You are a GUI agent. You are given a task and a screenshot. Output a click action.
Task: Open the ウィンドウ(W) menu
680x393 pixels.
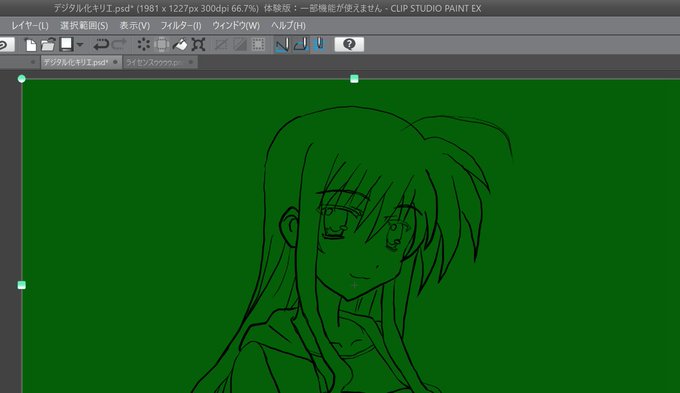[236, 26]
